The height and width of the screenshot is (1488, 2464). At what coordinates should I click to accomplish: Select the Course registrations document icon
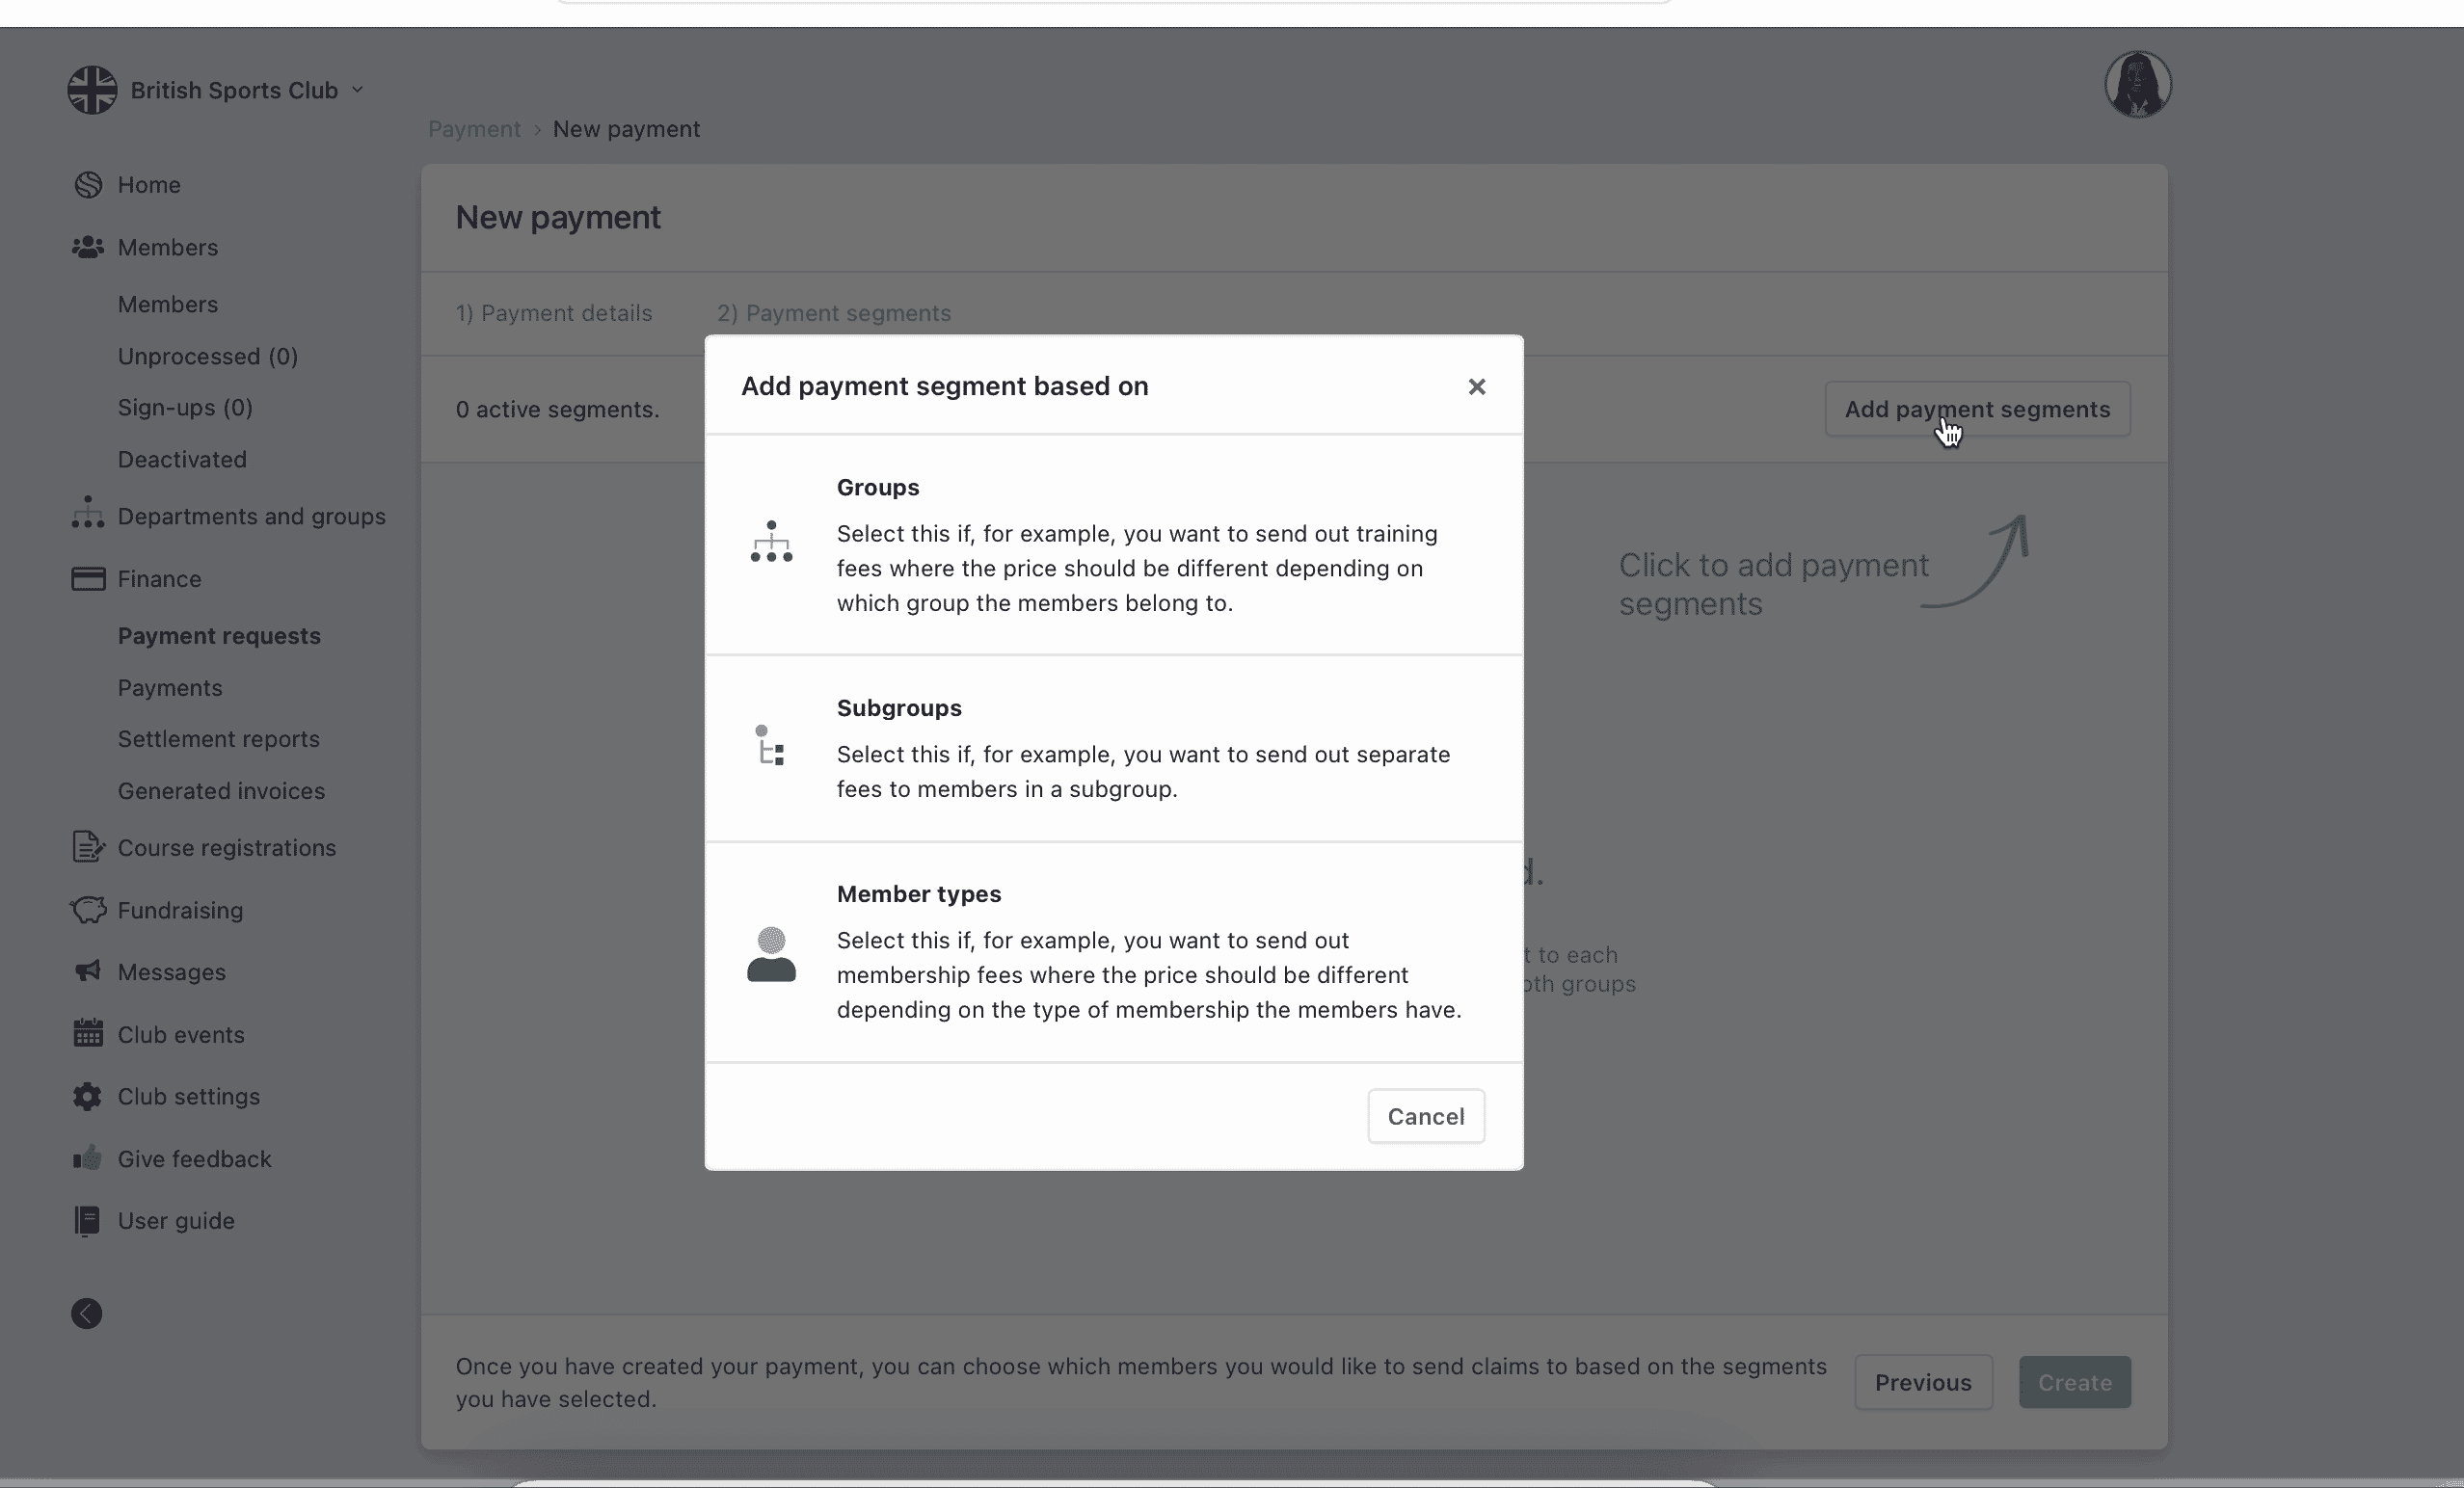point(88,847)
